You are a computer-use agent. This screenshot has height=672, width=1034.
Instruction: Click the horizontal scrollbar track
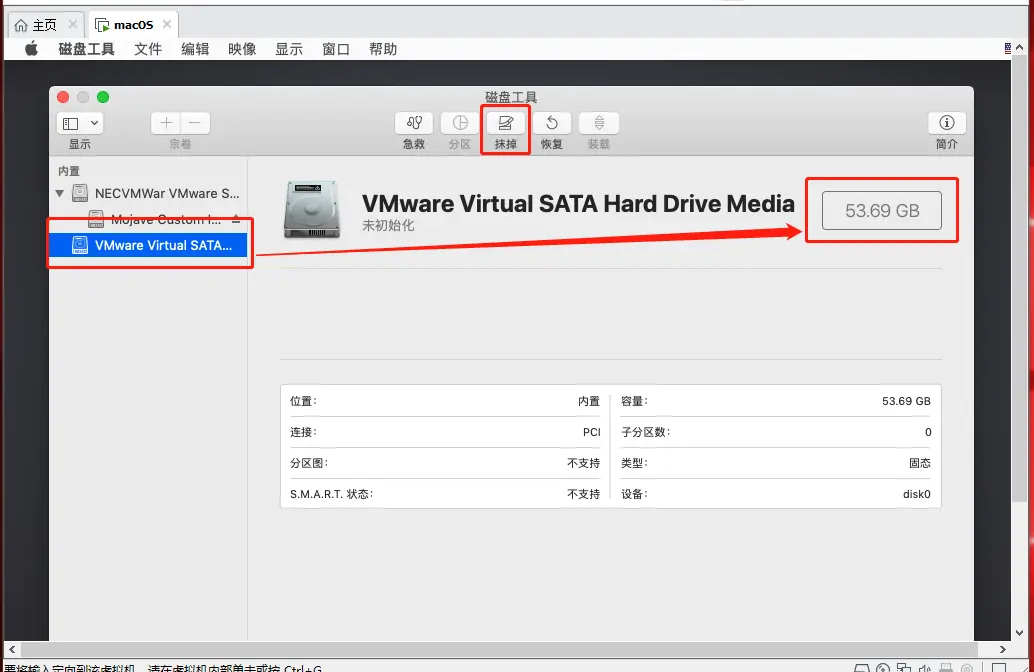(x=501, y=649)
